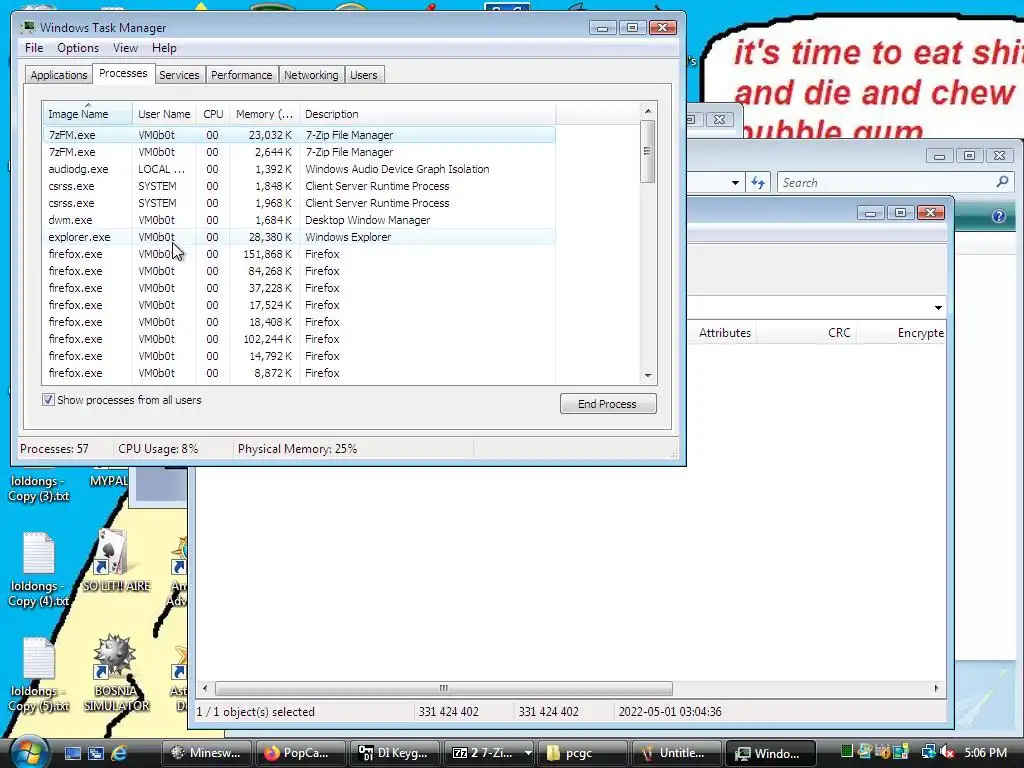Select the explorer.exe process row

pos(299,237)
